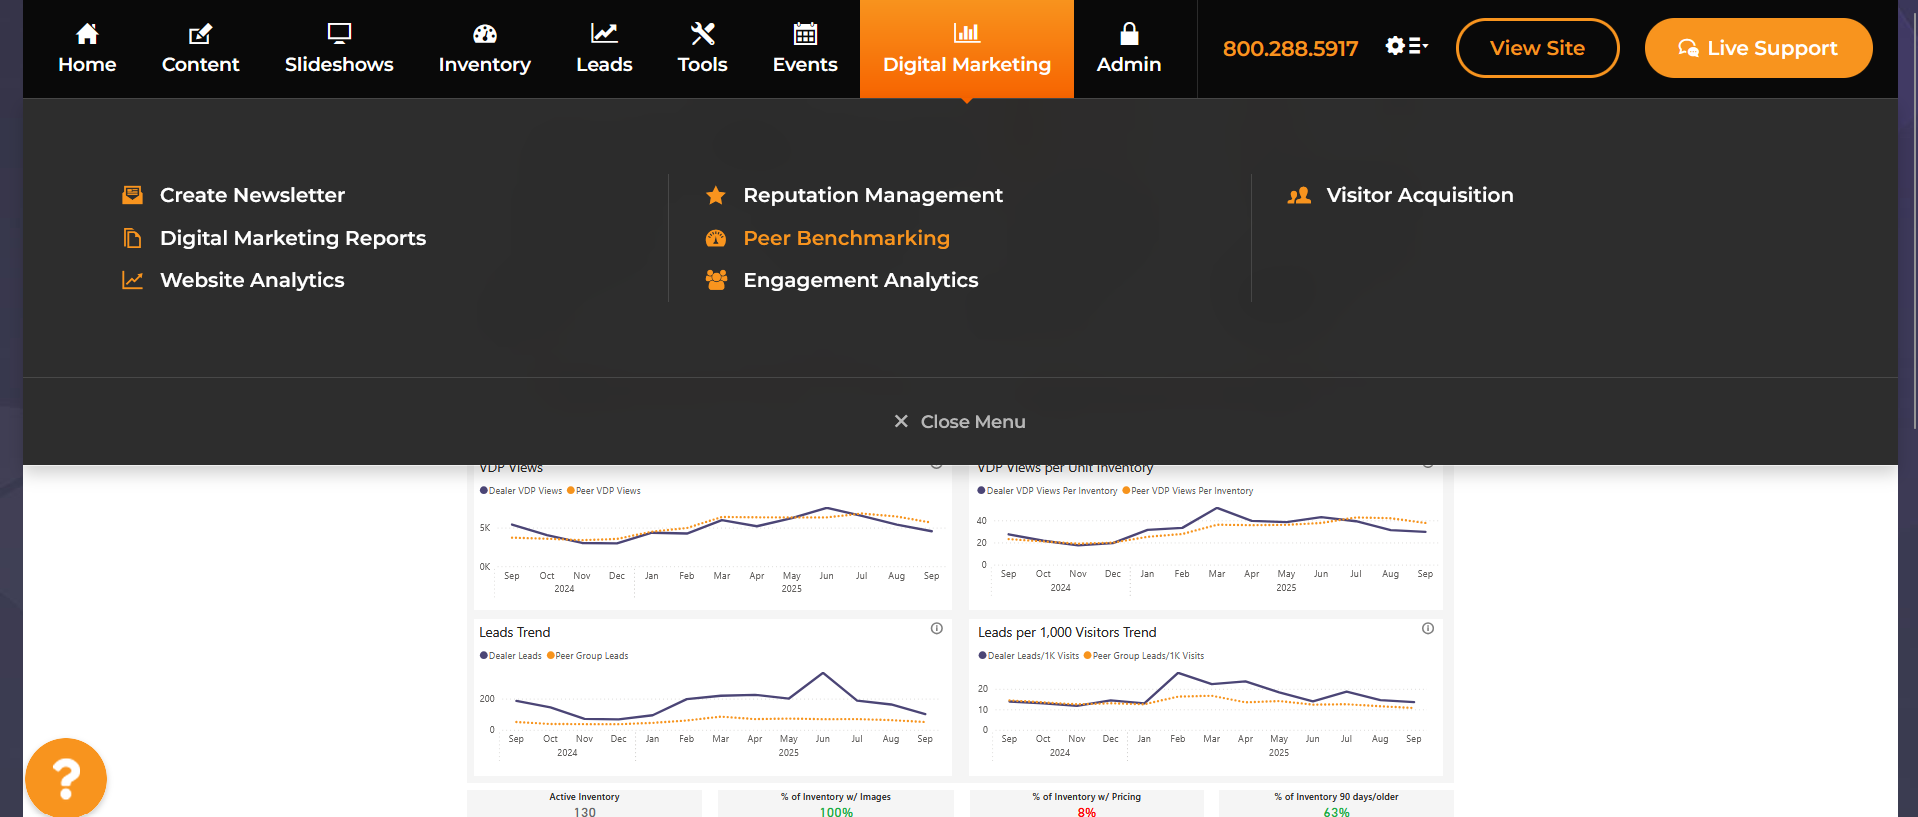Image resolution: width=1918 pixels, height=817 pixels.
Task: Open the Content edit icon
Action: pos(200,34)
